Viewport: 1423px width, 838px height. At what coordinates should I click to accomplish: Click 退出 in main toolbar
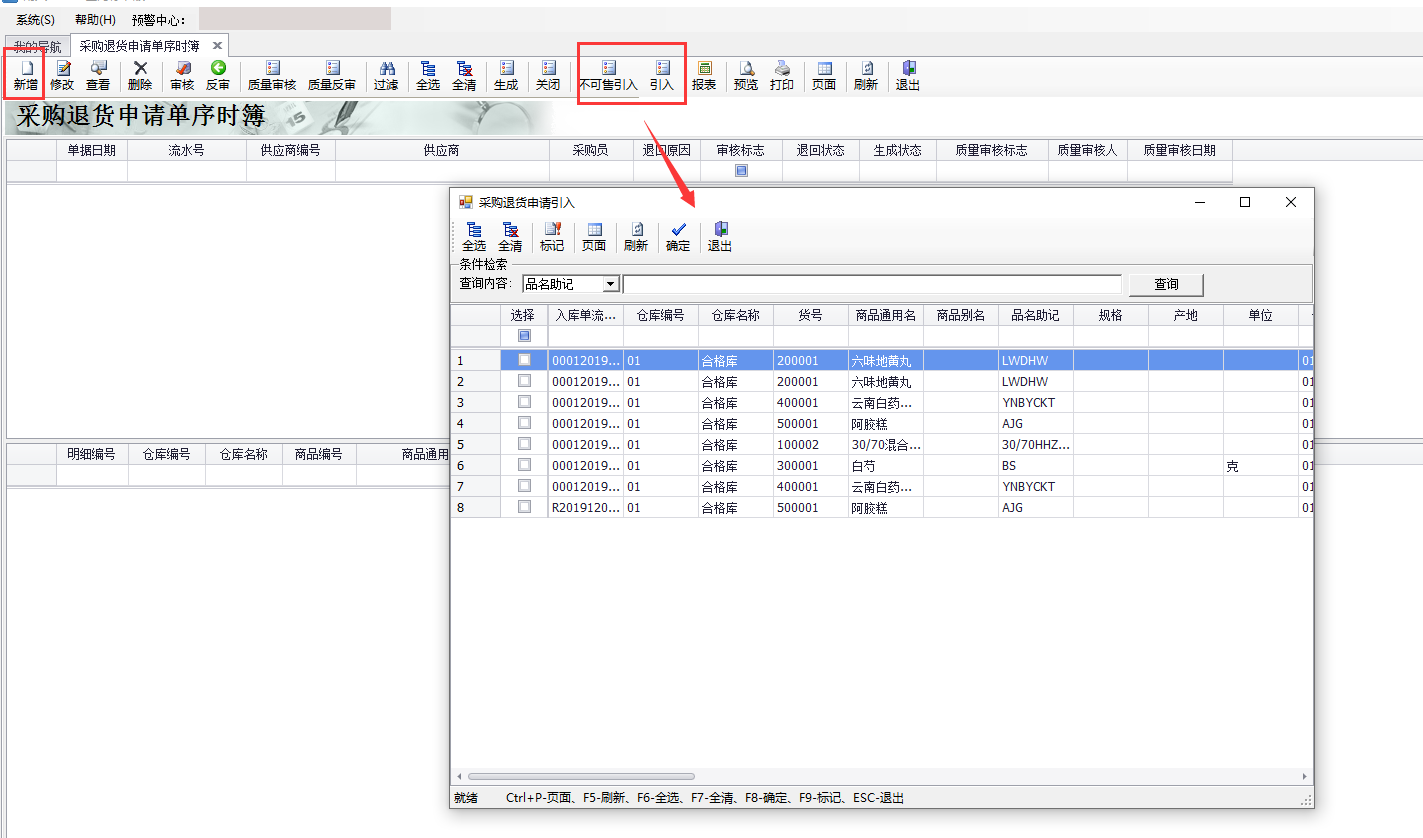pyautogui.click(x=908, y=76)
